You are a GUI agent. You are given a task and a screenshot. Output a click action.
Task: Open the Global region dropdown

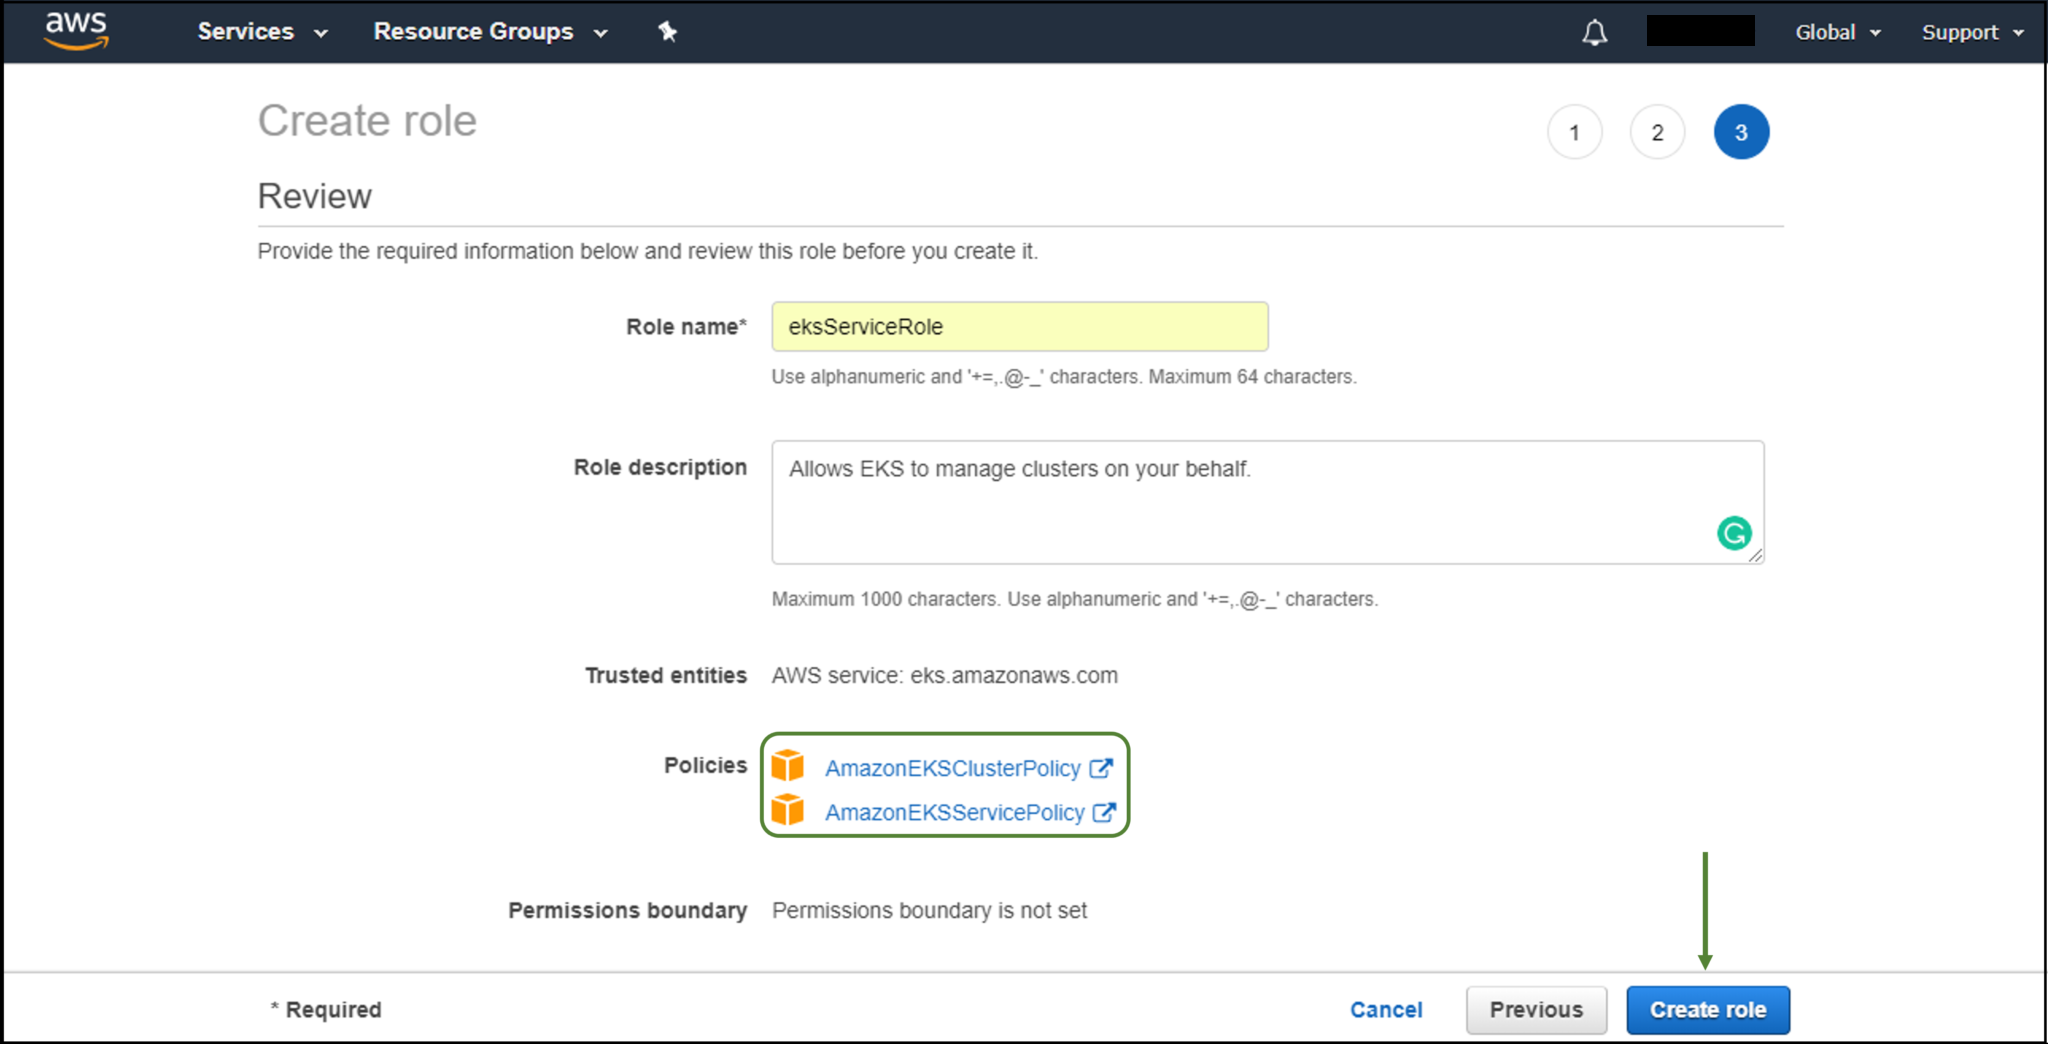[x=1838, y=32]
